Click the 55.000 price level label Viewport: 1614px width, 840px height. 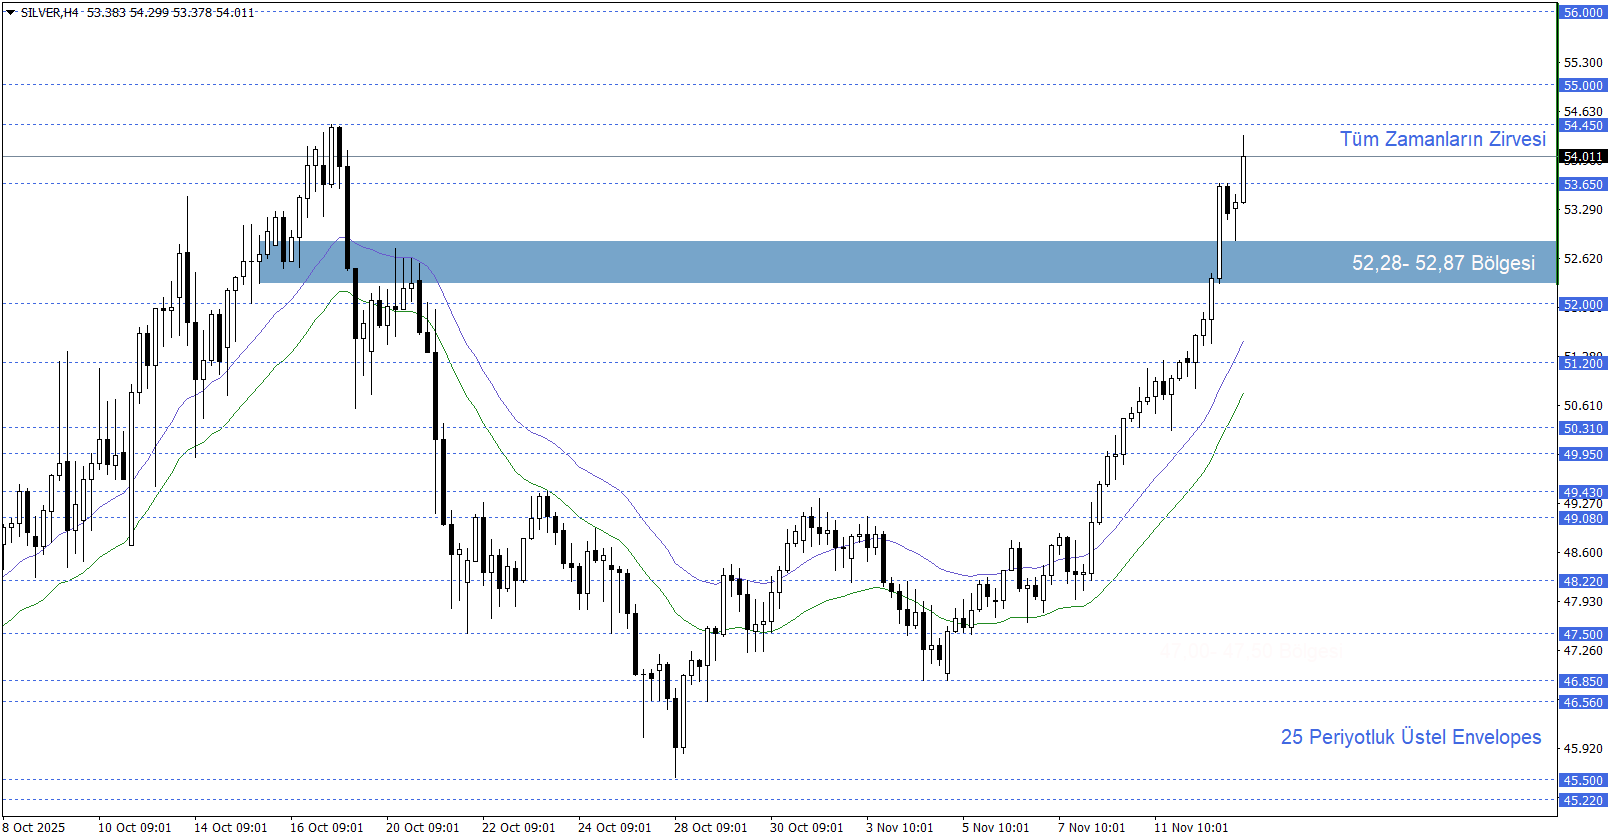[1583, 86]
